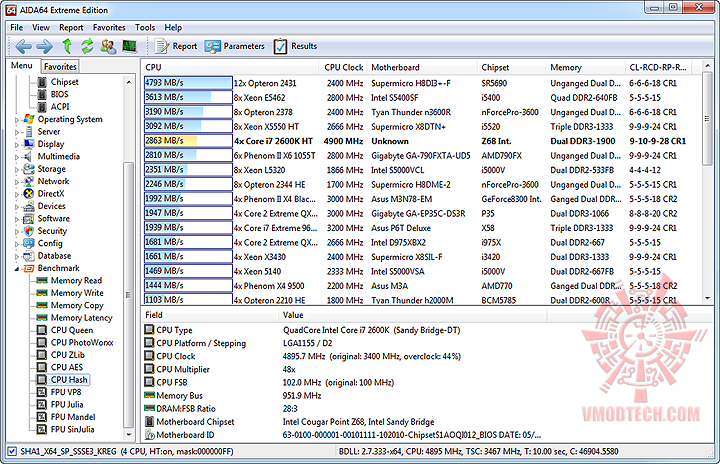Switch to the Menu sidebar tab
The height and width of the screenshot is (464, 720).
pyautogui.click(x=22, y=65)
